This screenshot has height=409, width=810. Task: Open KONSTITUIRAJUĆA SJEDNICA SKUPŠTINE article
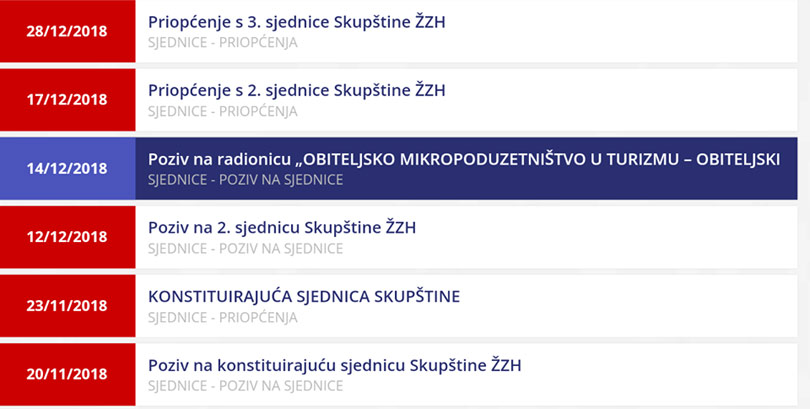click(304, 296)
